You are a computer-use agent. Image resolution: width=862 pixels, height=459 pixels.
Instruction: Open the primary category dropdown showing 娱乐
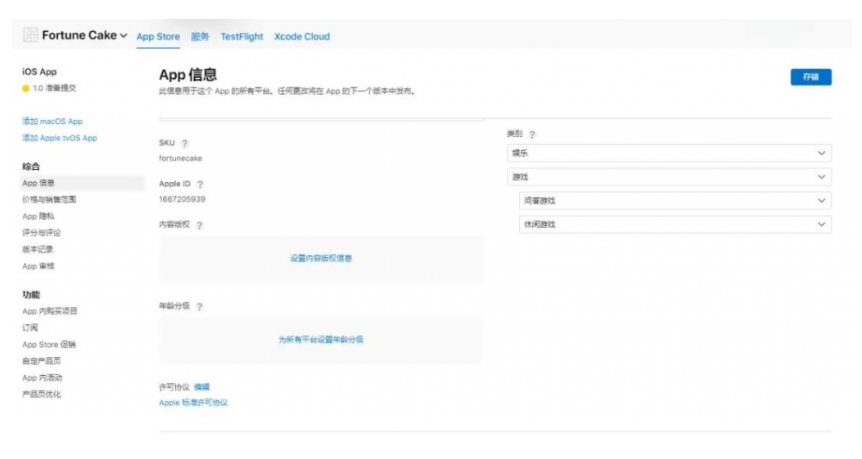(x=669, y=153)
